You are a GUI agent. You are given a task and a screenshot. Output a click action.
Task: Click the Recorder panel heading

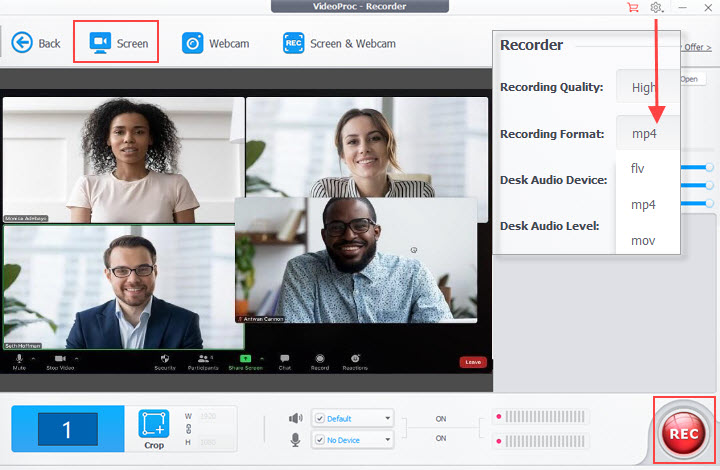click(x=531, y=45)
